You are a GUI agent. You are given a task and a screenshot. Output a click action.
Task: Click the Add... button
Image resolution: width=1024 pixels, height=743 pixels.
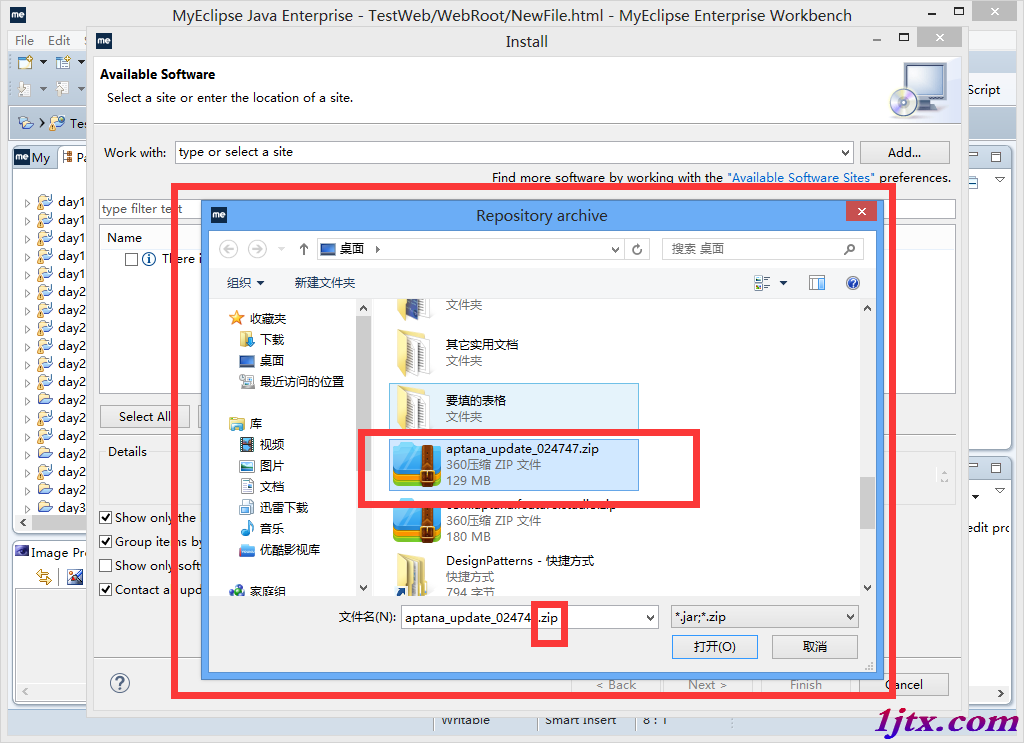(904, 153)
